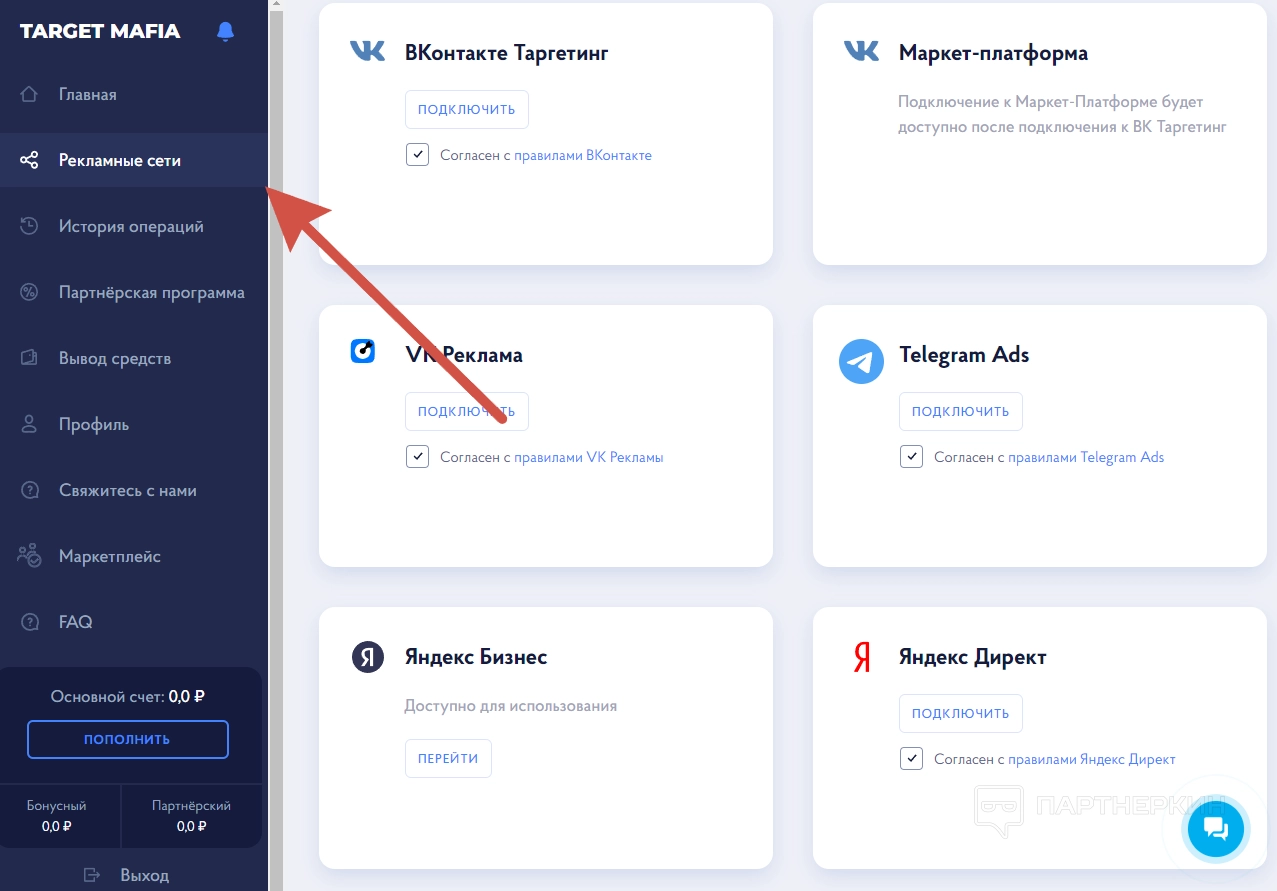
Task: Click the home icon beside Главная
Action: [29, 94]
